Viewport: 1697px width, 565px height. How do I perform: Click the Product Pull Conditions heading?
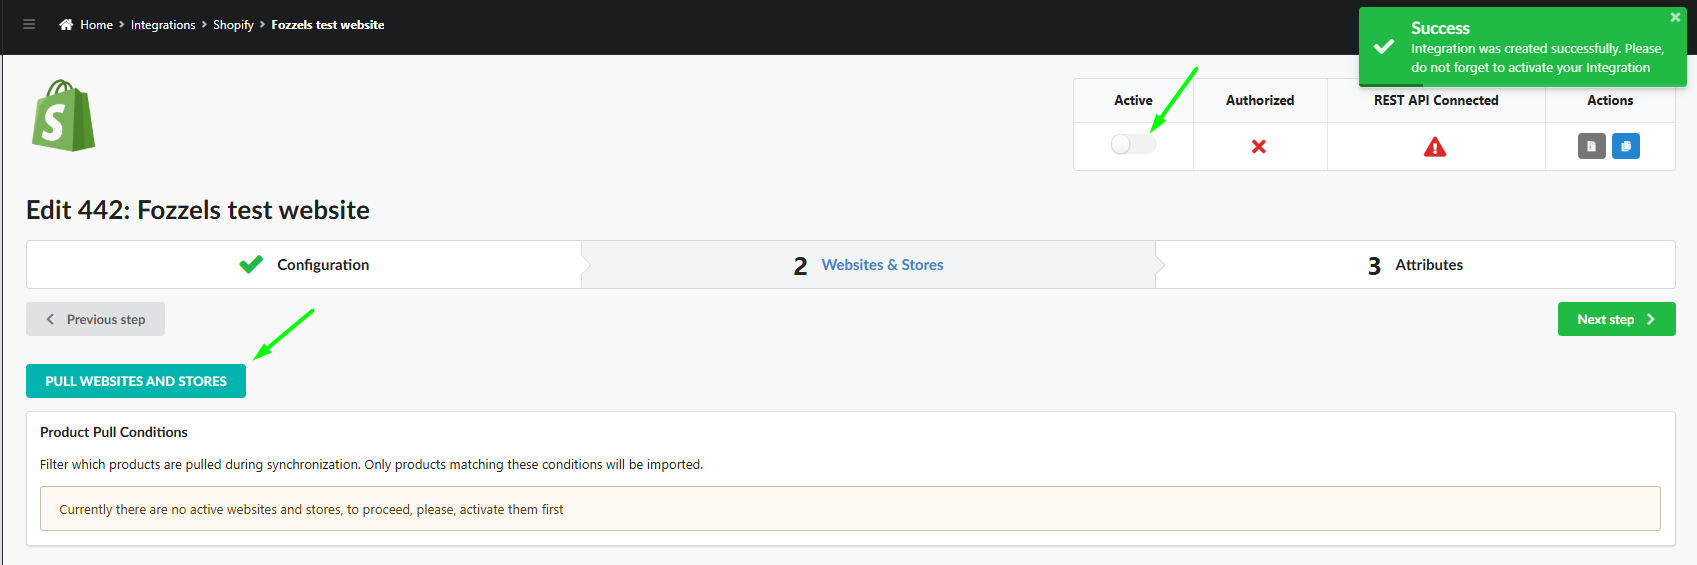click(114, 432)
